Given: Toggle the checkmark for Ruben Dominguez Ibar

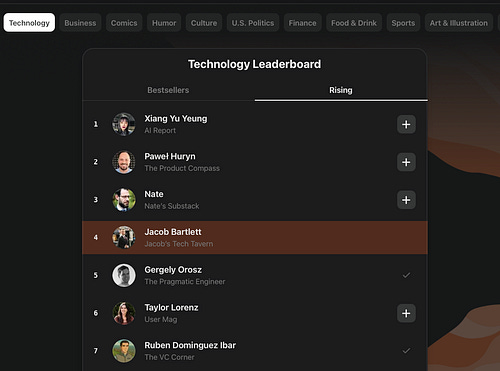Looking at the screenshot, I should point(406,351).
